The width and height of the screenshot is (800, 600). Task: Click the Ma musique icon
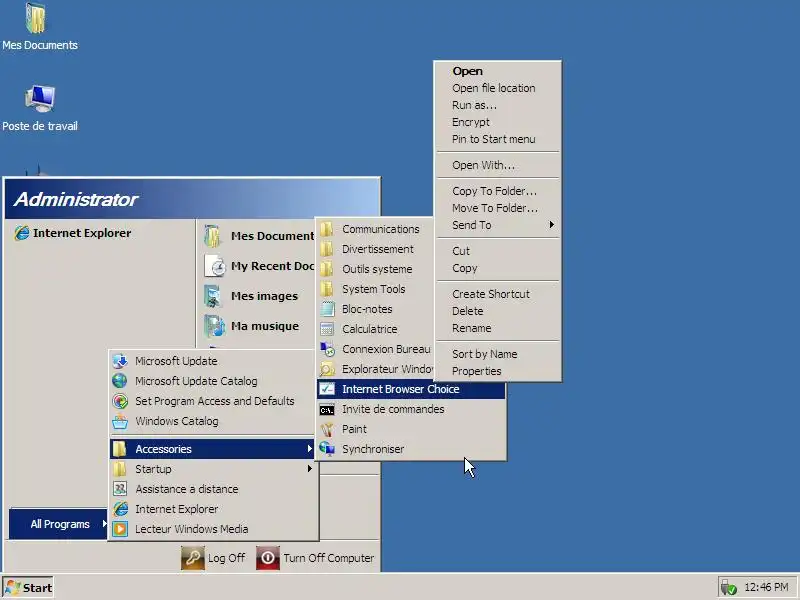point(214,326)
